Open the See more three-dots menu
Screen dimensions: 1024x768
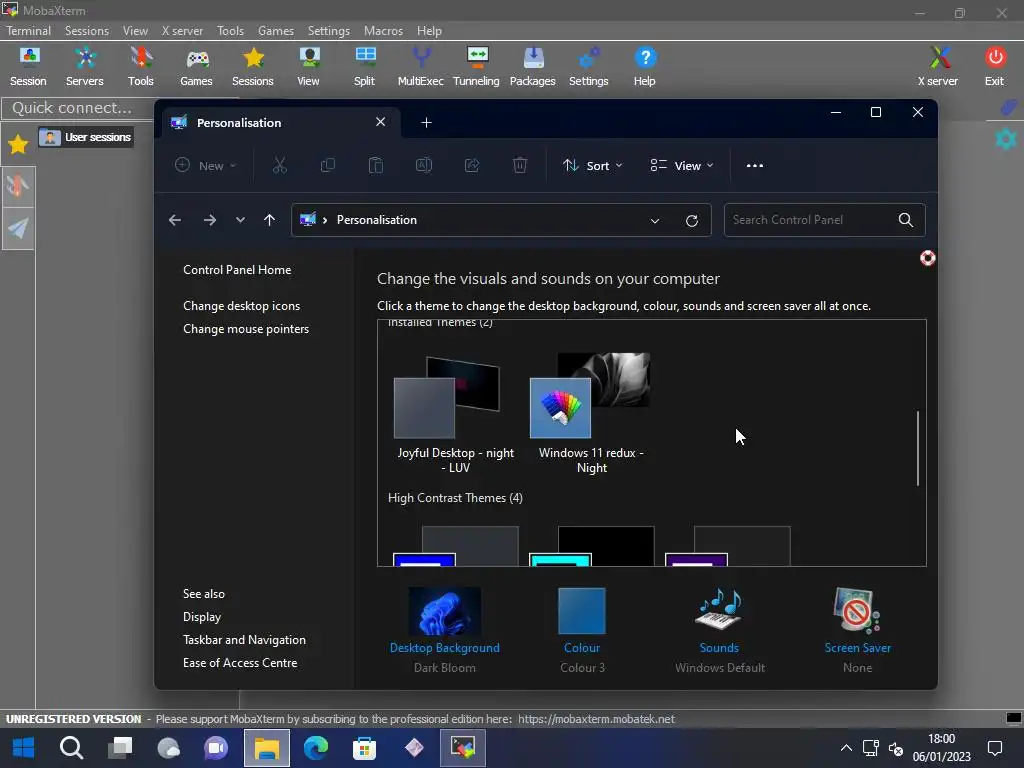click(755, 165)
